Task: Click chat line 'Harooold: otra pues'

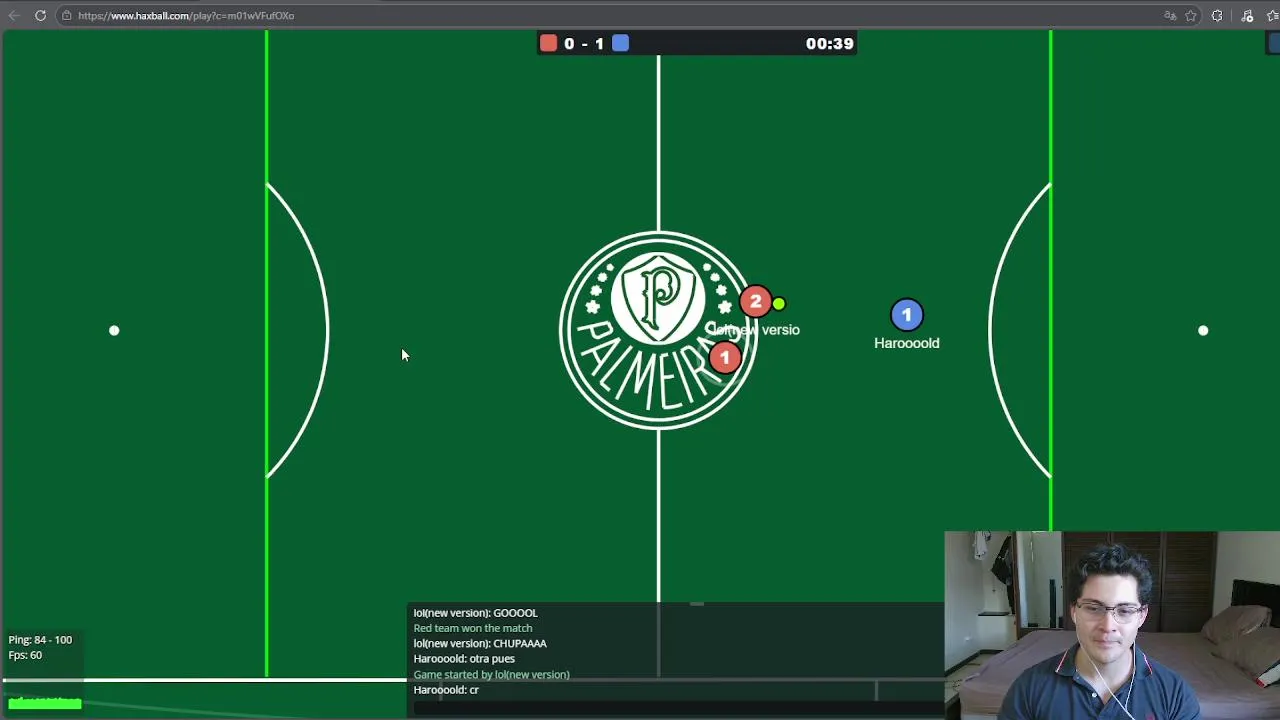Action: 464,659
